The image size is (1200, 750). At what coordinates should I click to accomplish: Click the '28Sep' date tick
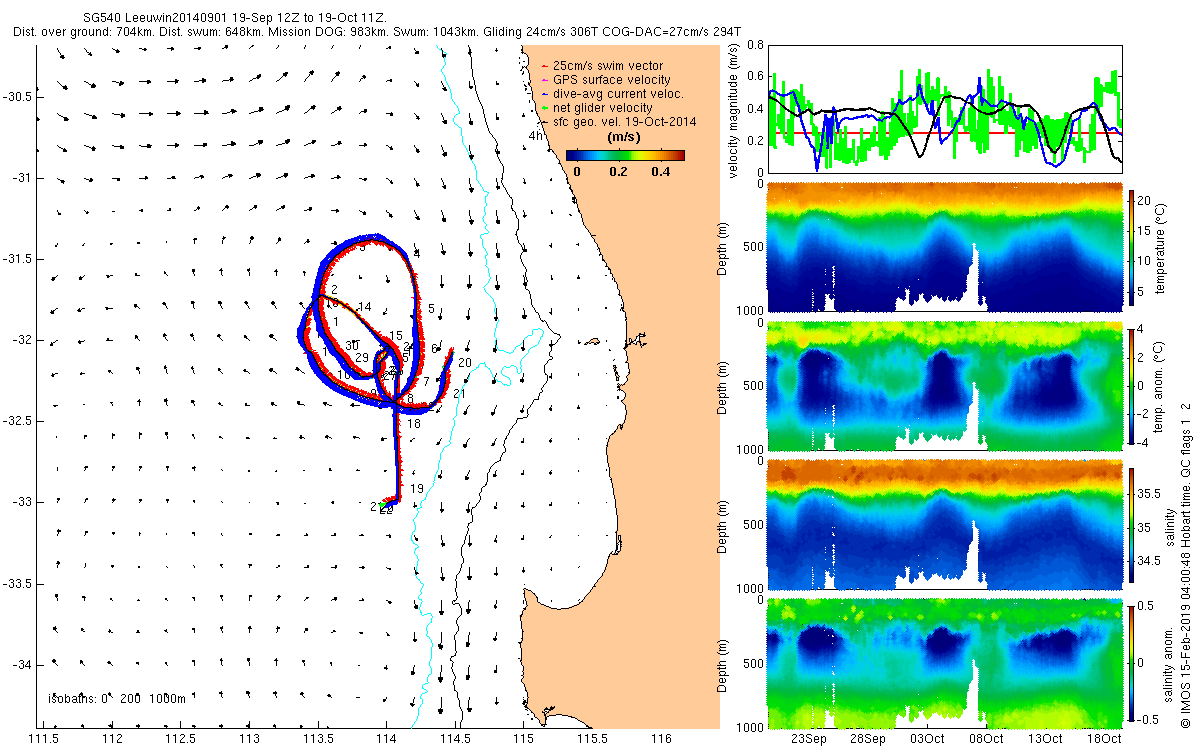pyautogui.click(x=868, y=738)
